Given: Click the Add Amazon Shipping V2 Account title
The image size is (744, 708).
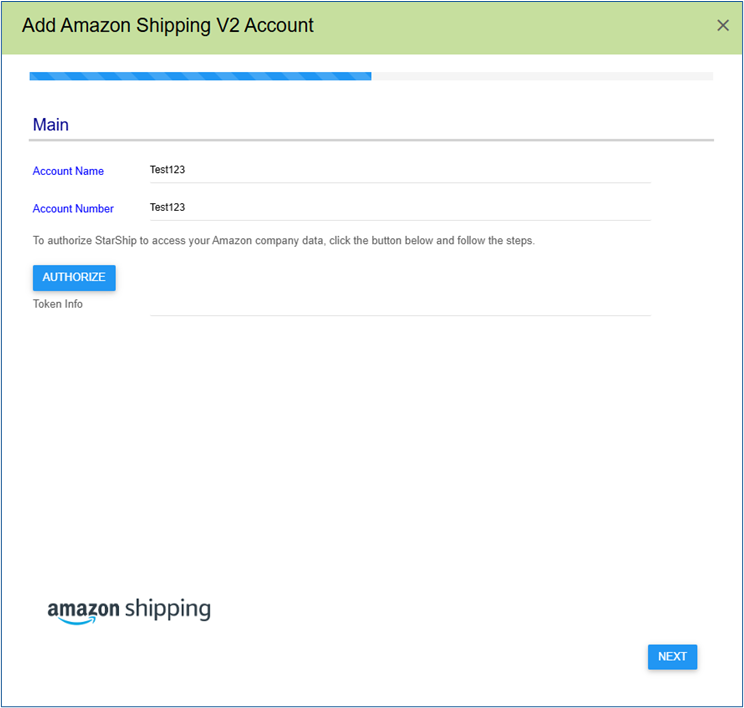Looking at the screenshot, I should pyautogui.click(x=167, y=26).
